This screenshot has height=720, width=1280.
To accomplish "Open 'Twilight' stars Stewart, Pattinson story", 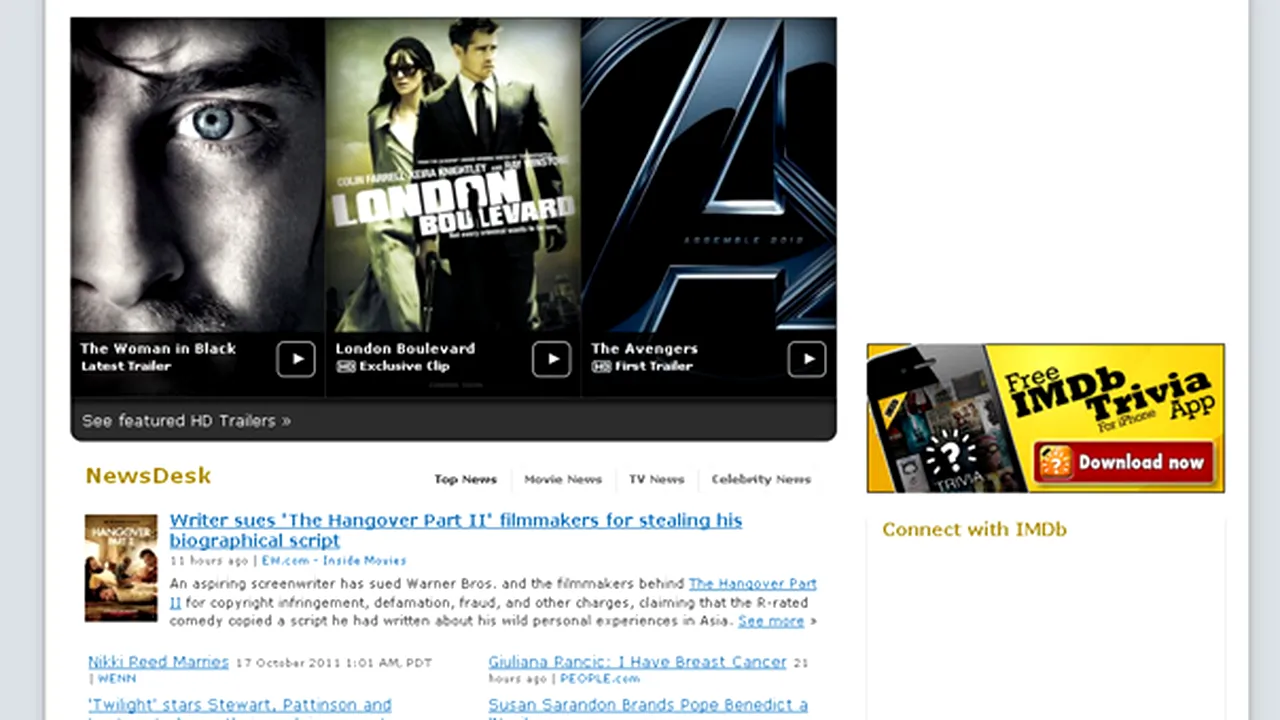I will (x=240, y=706).
